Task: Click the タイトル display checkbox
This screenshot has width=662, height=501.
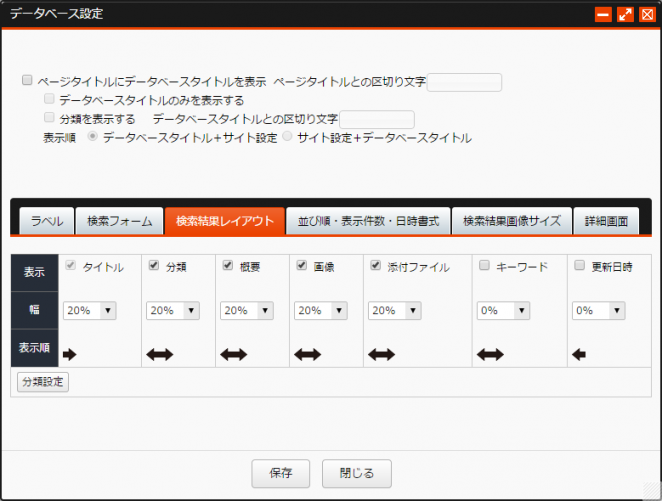Action: [71, 265]
